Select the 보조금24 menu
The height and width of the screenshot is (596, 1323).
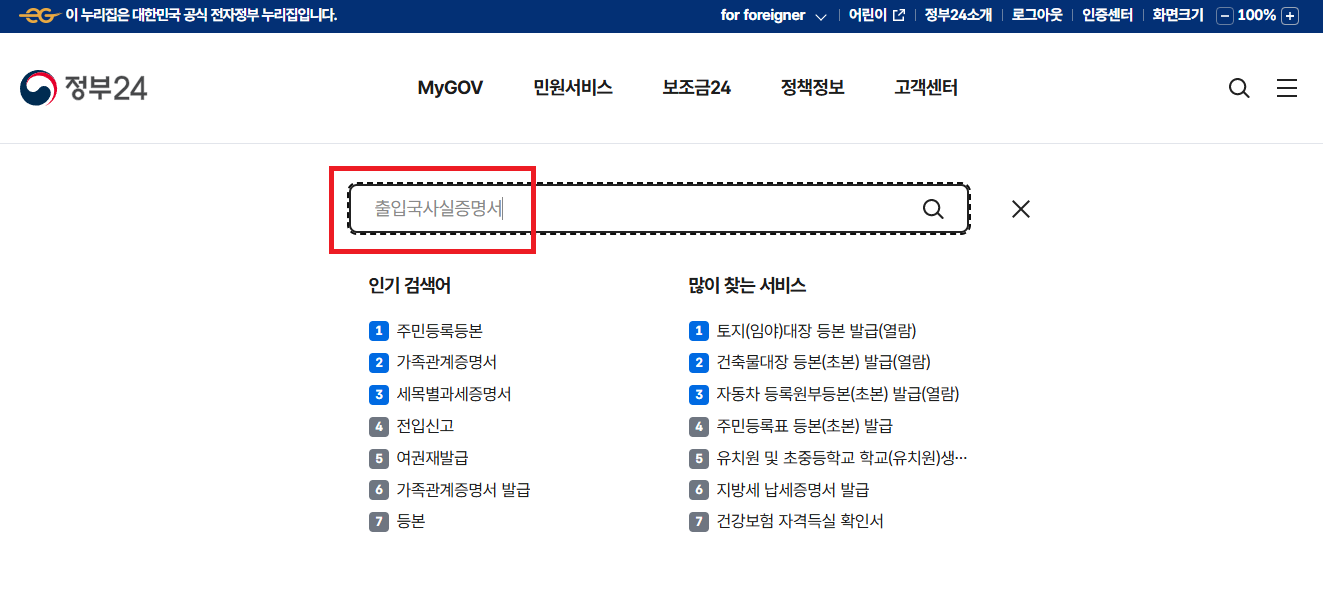(x=696, y=88)
